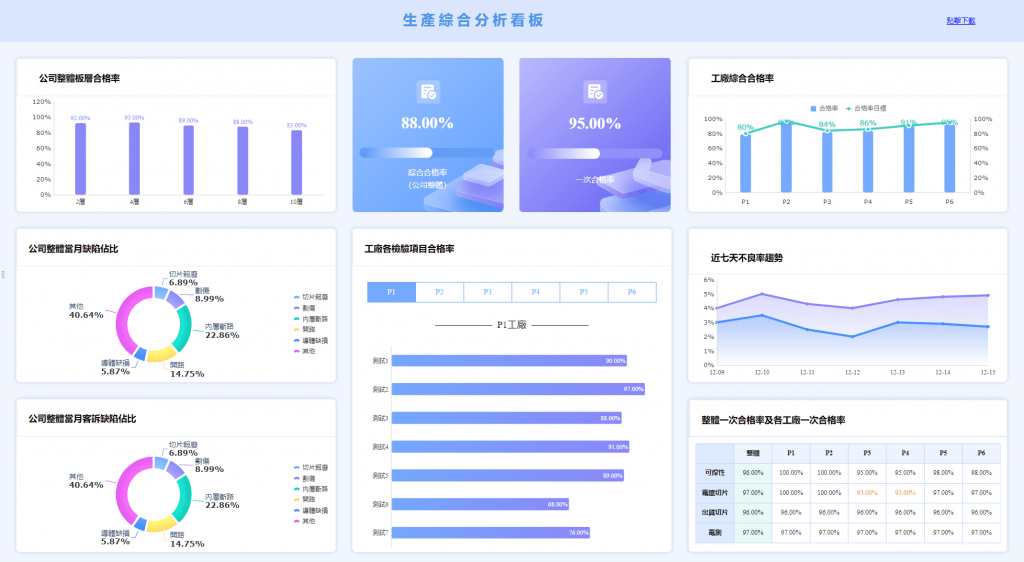Image resolution: width=1024 pixels, height=562 pixels.
Task: Click the 2層 bar in board layer chart
Action: (x=80, y=158)
